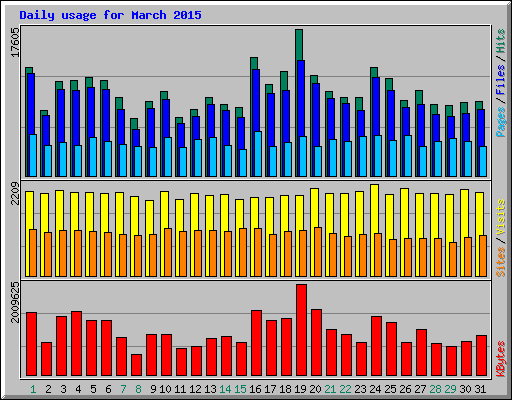Click day label 31 on the axis
Screen dimensions: 512x400
[480, 389]
